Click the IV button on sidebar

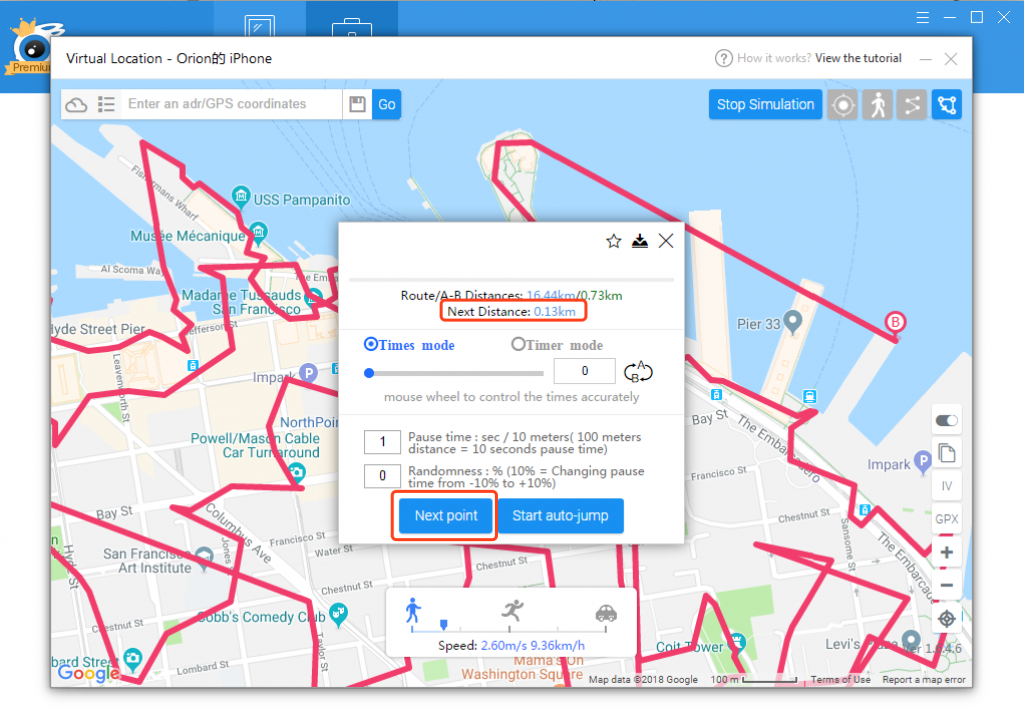947,486
